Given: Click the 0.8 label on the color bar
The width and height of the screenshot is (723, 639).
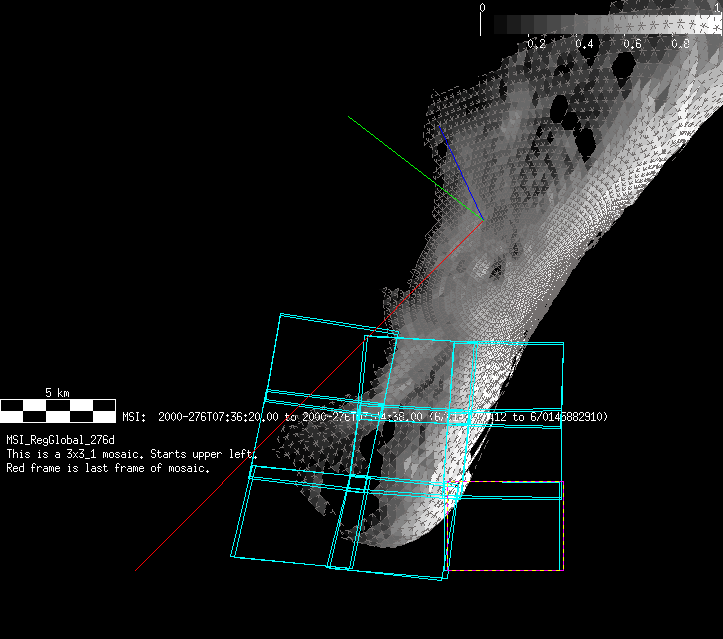Looking at the screenshot, I should pyautogui.click(x=681, y=44).
